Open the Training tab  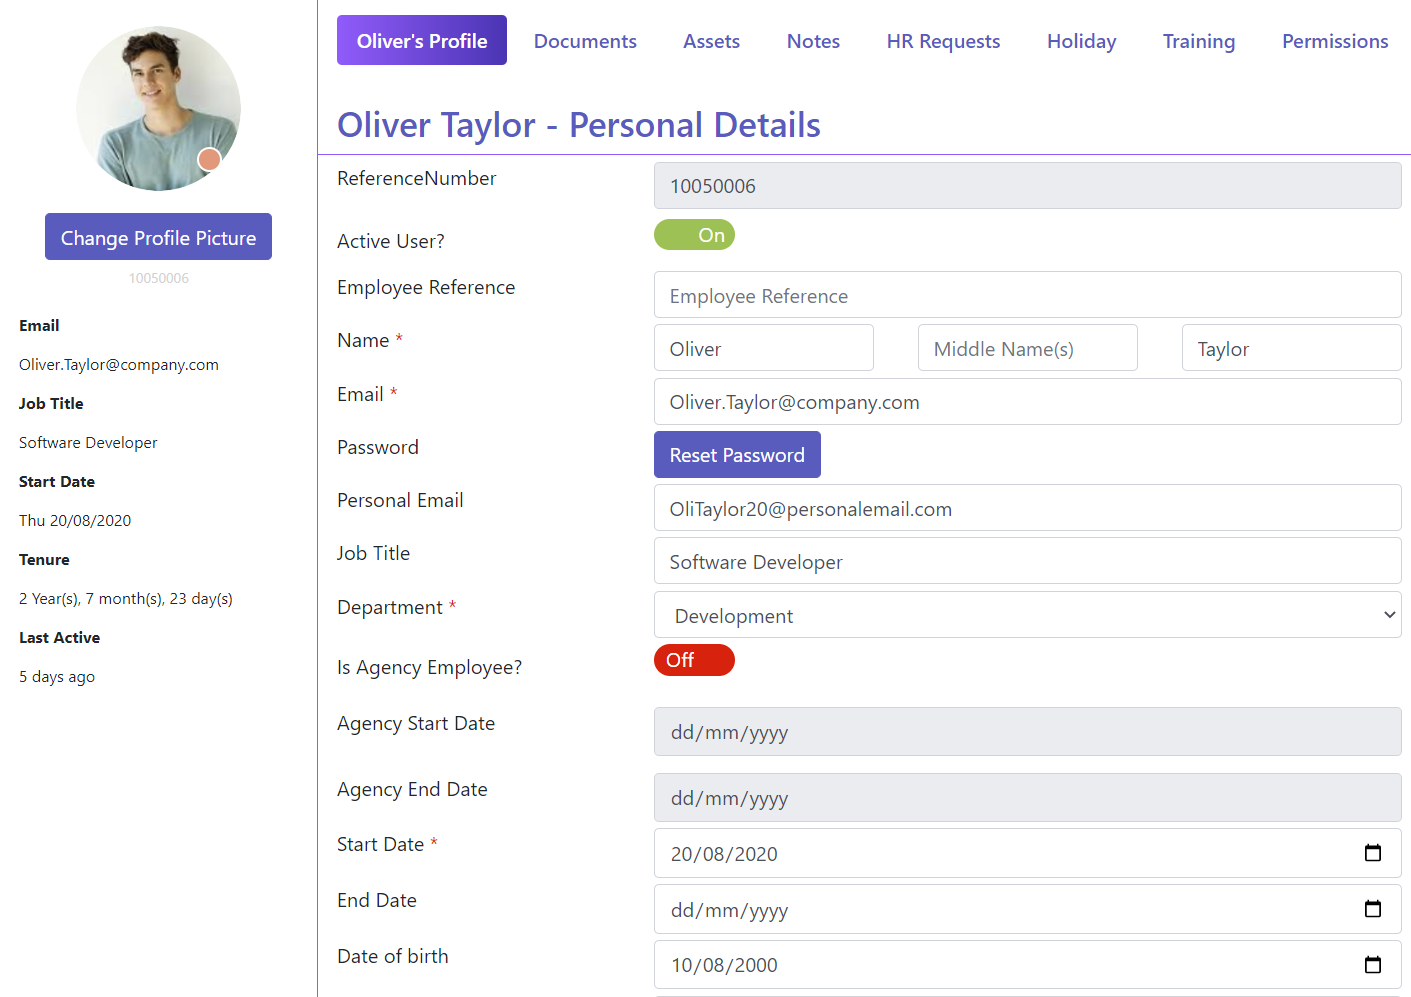click(1198, 41)
